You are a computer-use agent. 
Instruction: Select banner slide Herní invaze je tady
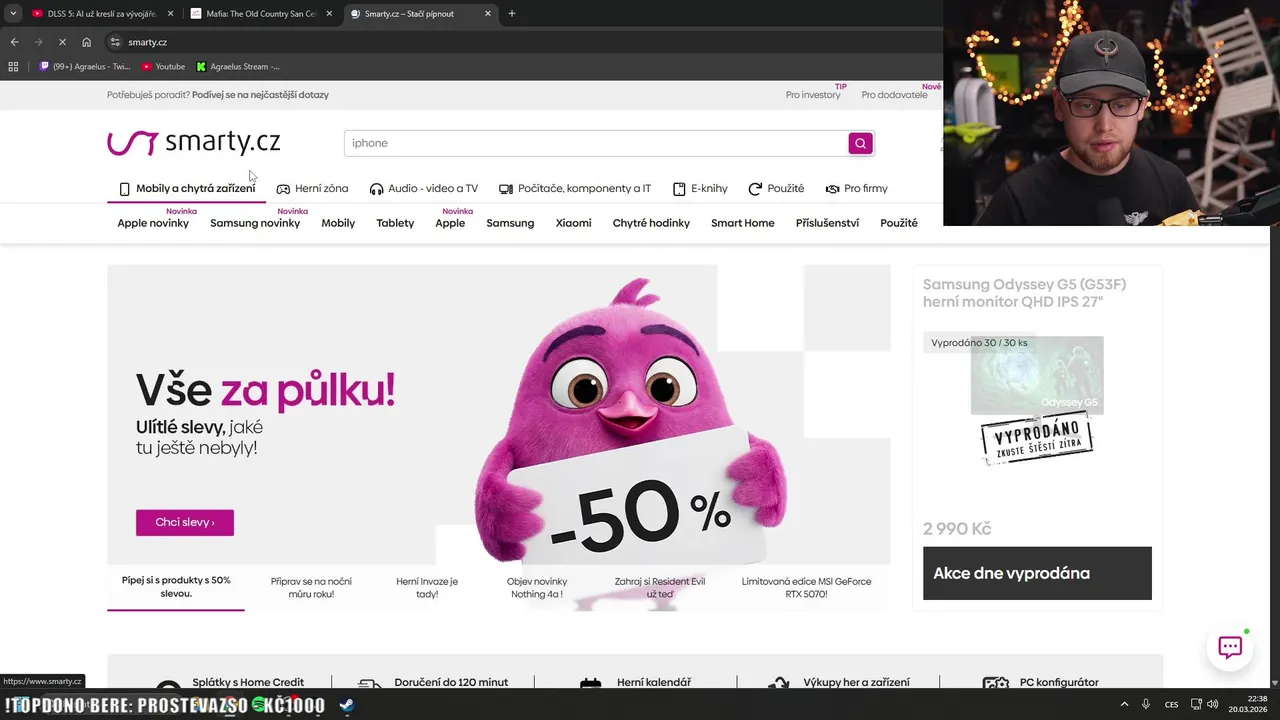427,587
